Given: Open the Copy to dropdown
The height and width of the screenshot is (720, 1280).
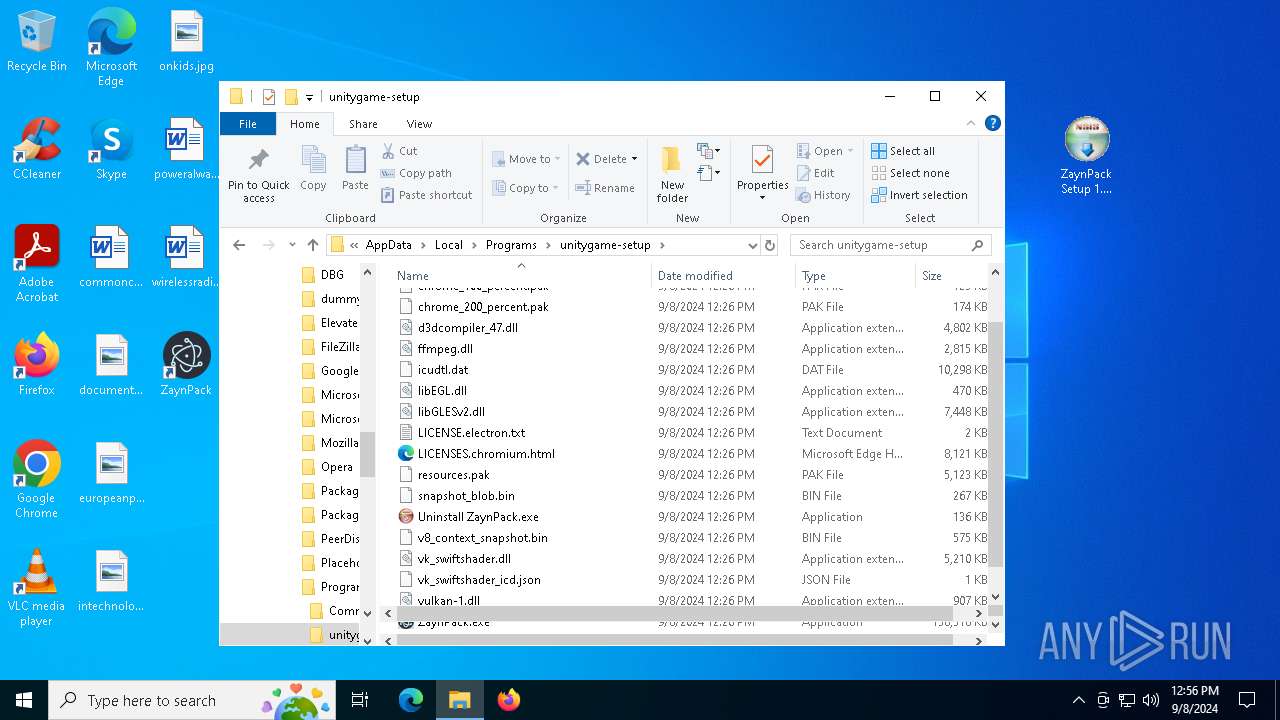Looking at the screenshot, I should click(526, 188).
